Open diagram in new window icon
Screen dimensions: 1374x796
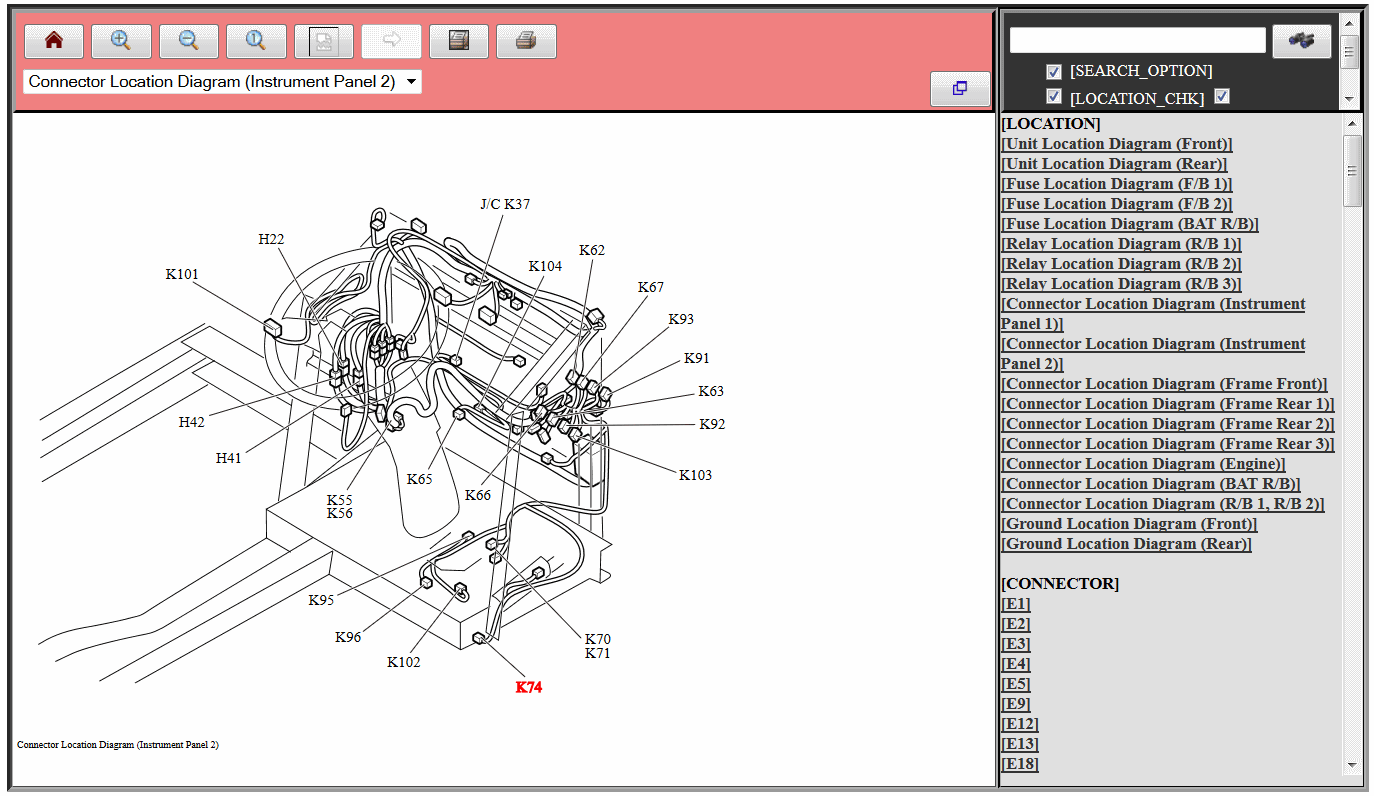click(x=959, y=88)
